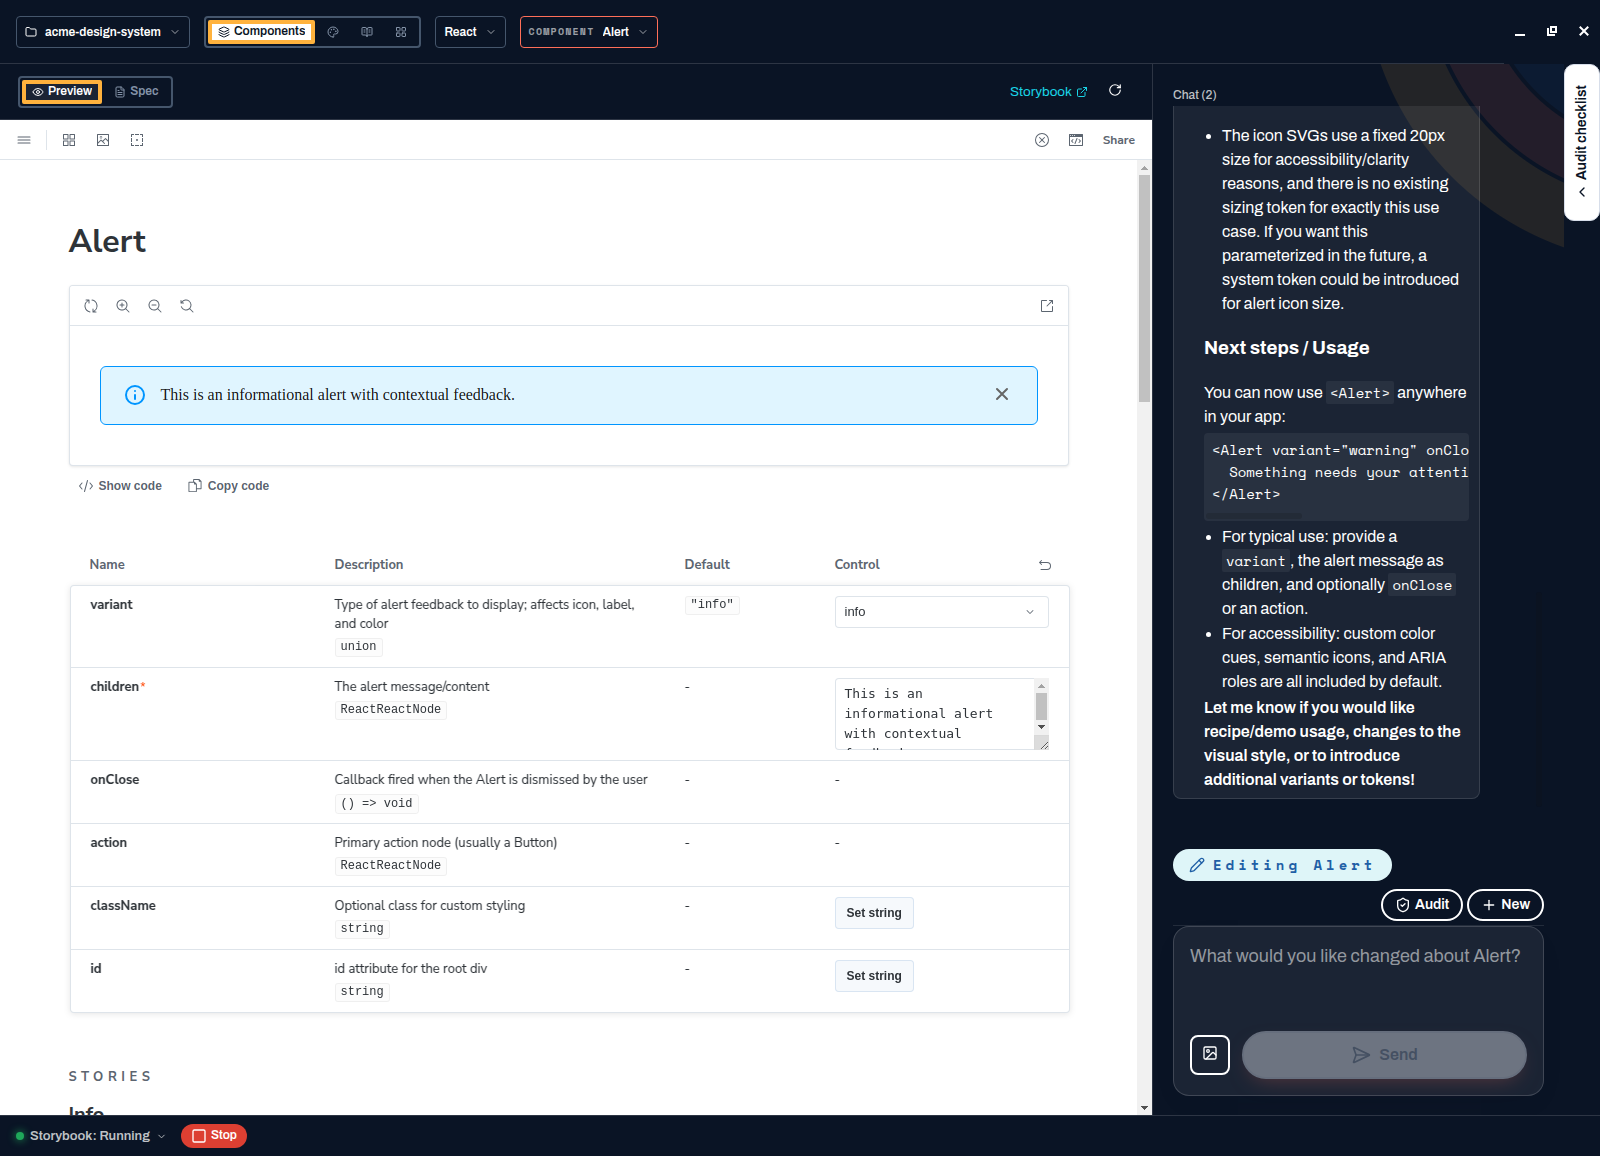
Task: Open the acme-design-system project dropdown
Action: [103, 32]
